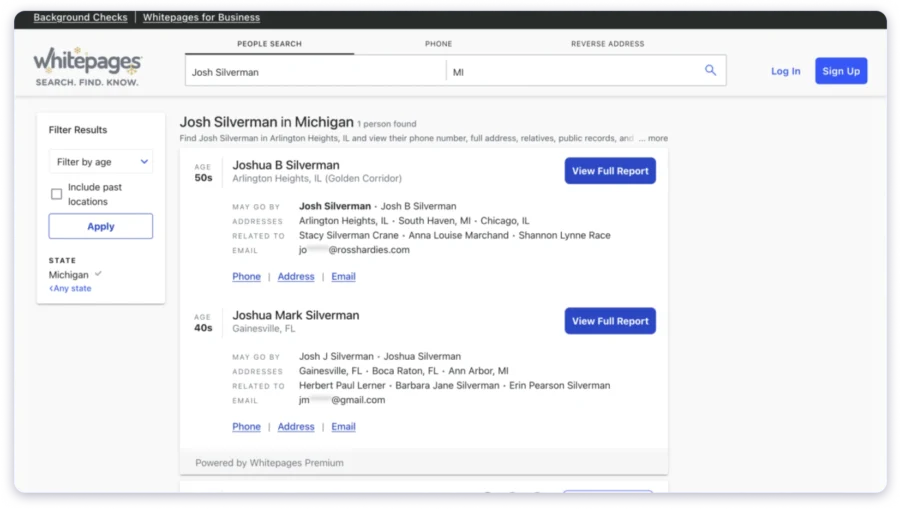Click Arlington Heights, IL (Golden Corridor) location
The width and height of the screenshot is (900, 509).
(x=317, y=178)
